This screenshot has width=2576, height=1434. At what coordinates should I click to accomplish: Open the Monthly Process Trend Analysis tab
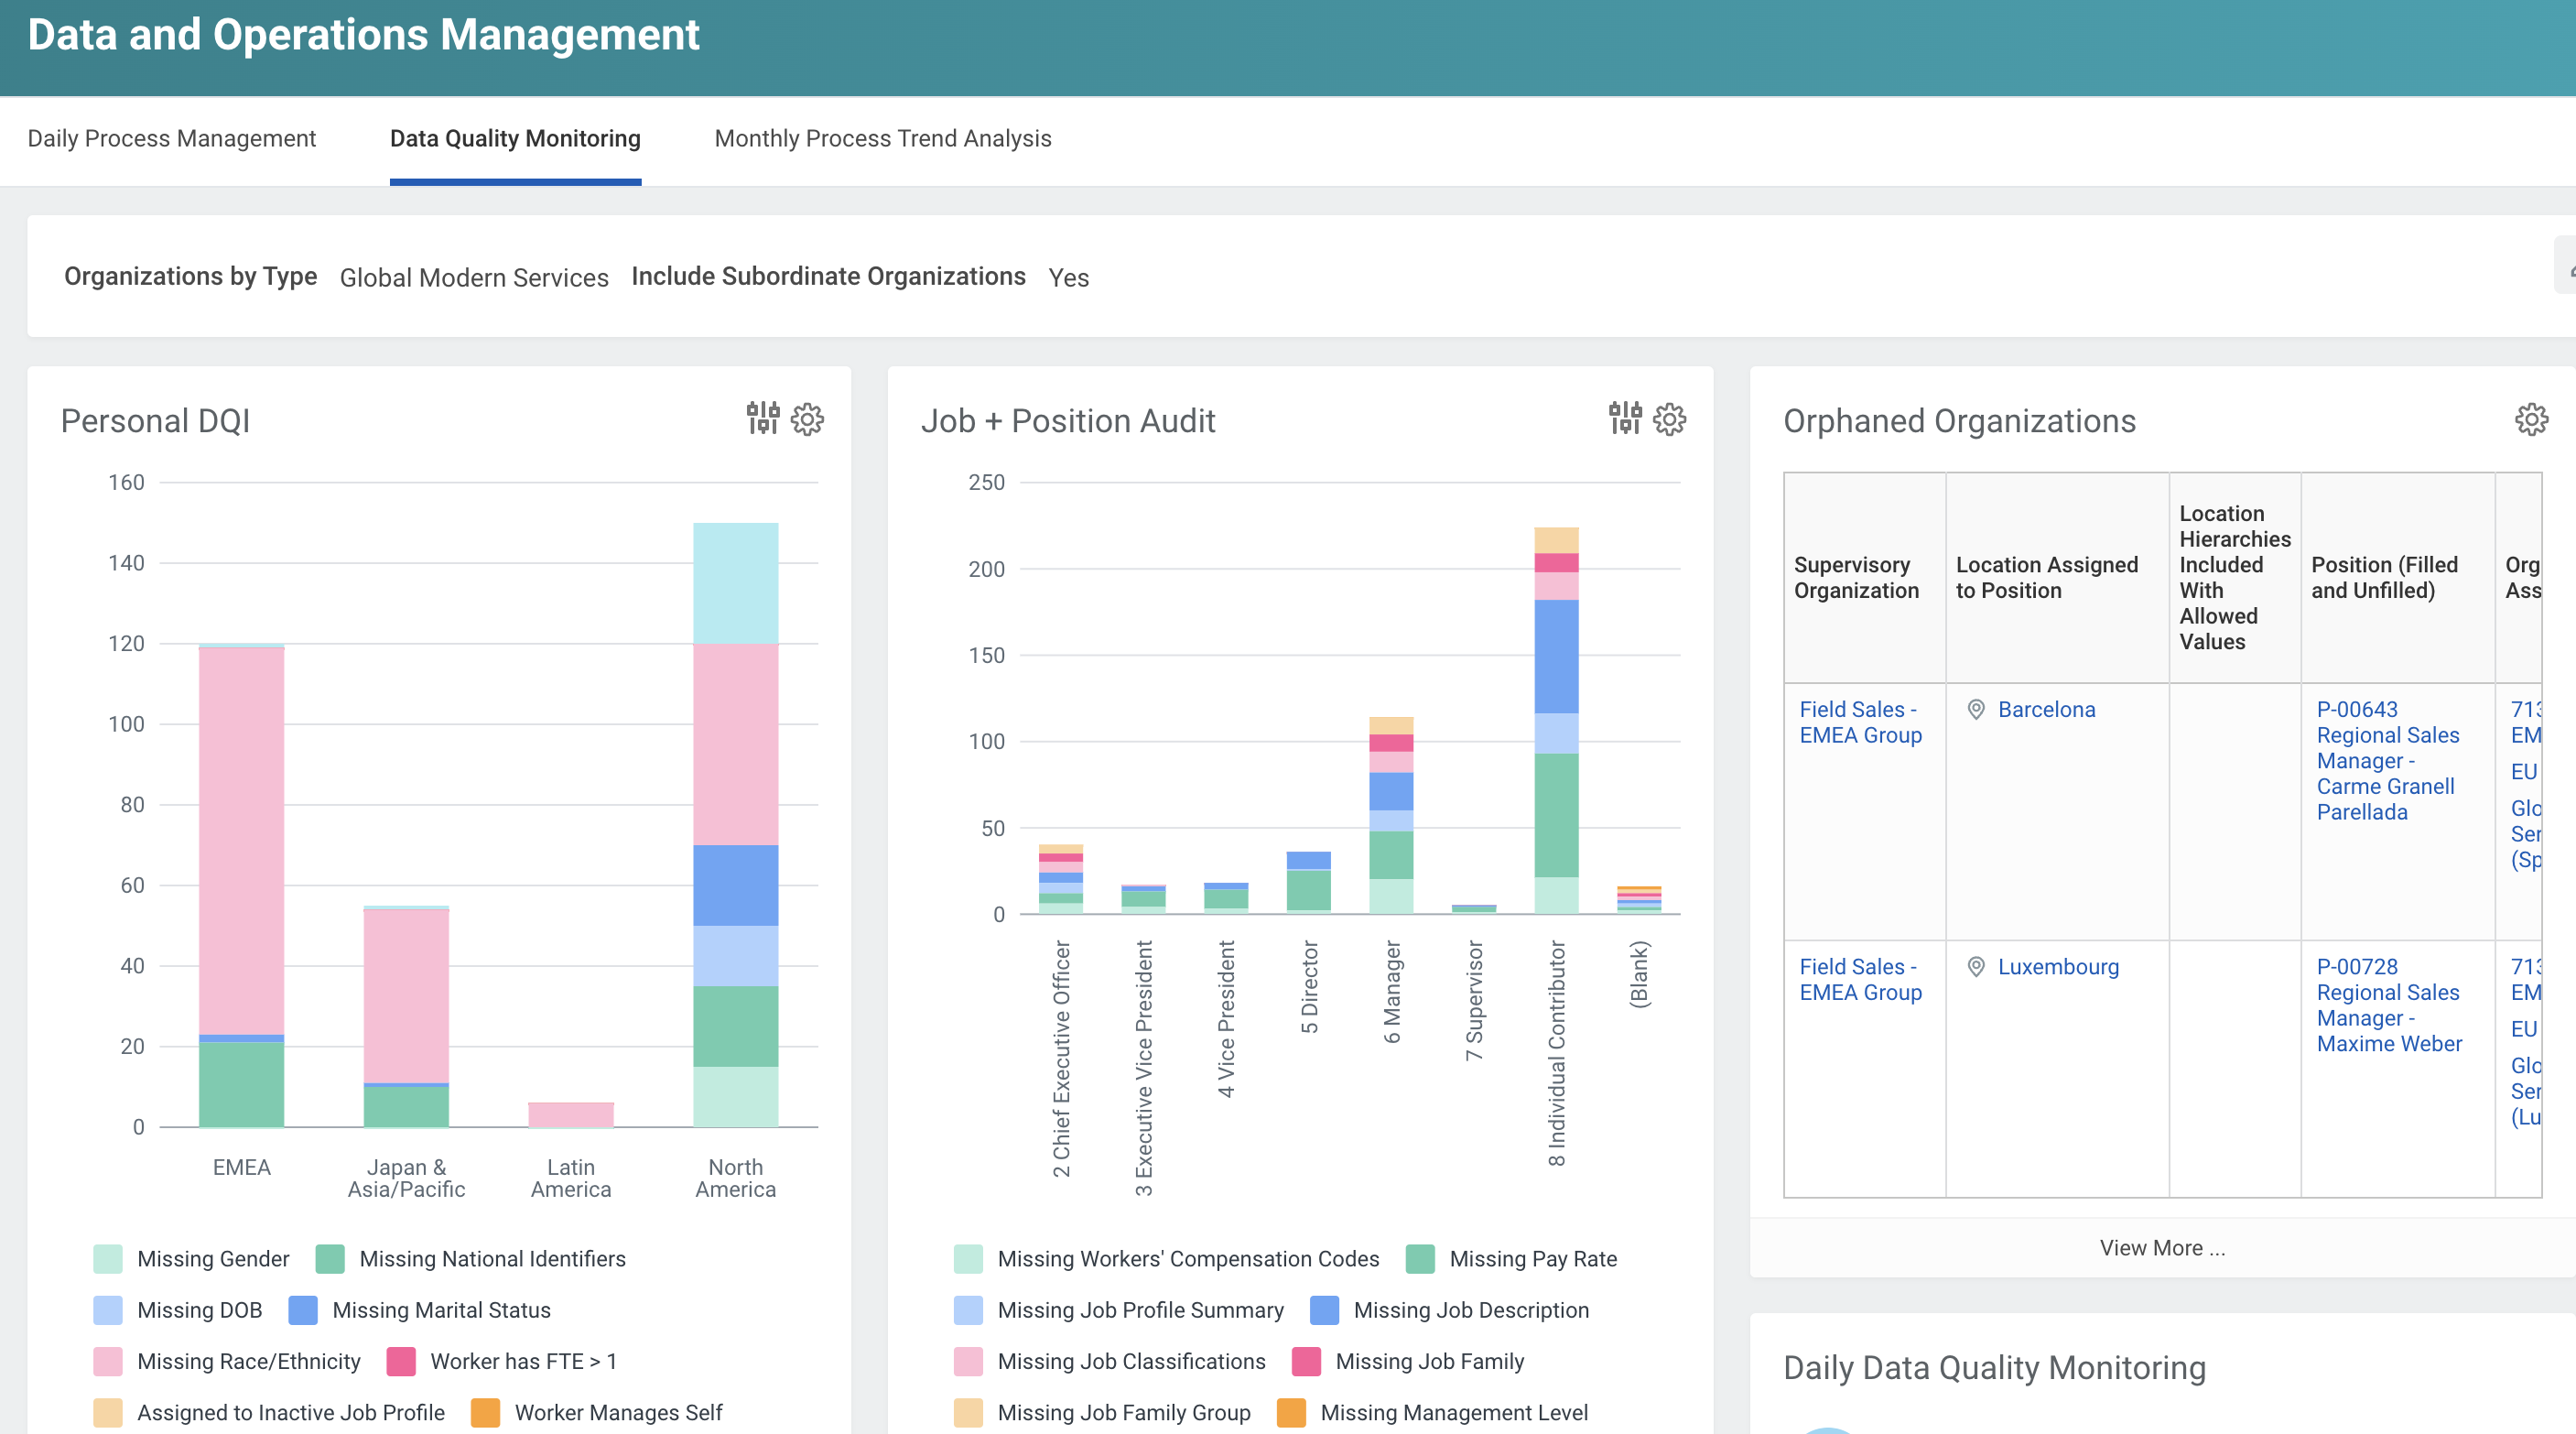882,139
